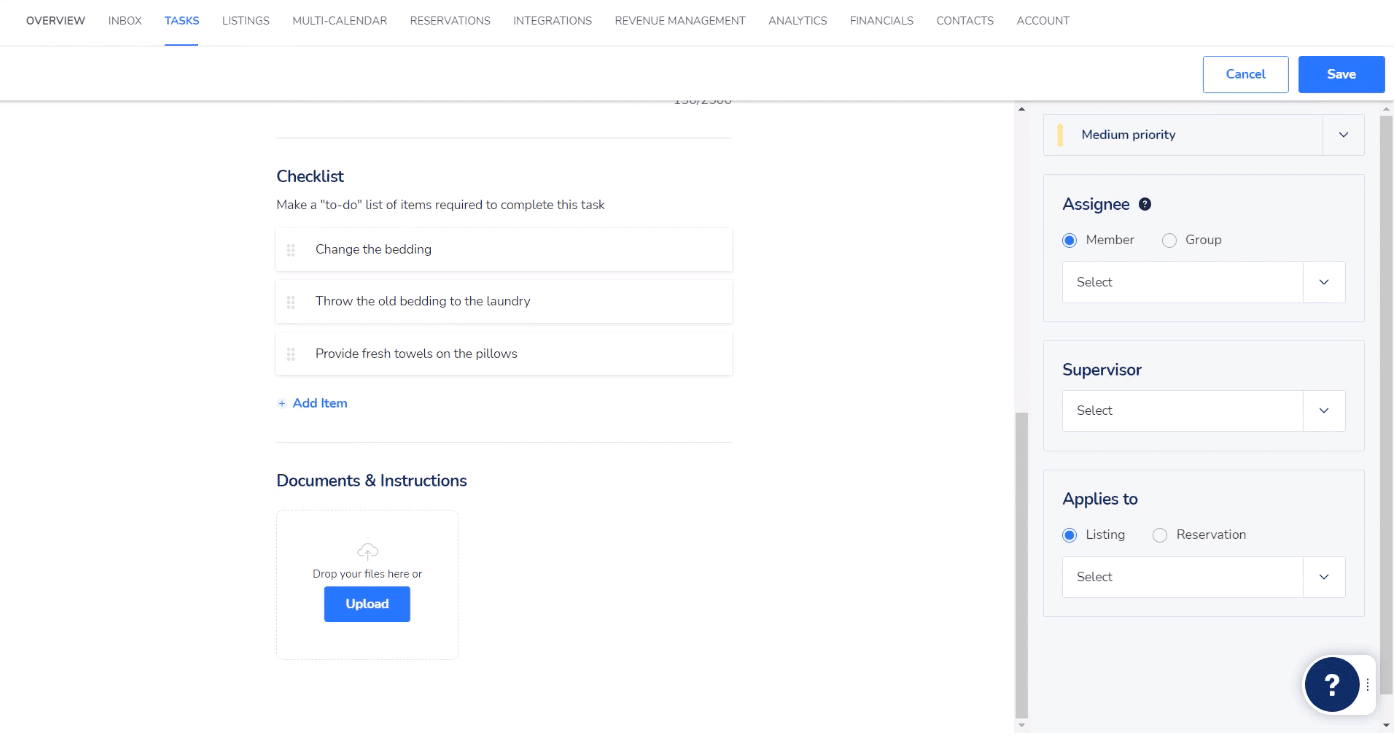Choose the Reservation radio option
This screenshot has height=738, width=1396.
[1160, 535]
